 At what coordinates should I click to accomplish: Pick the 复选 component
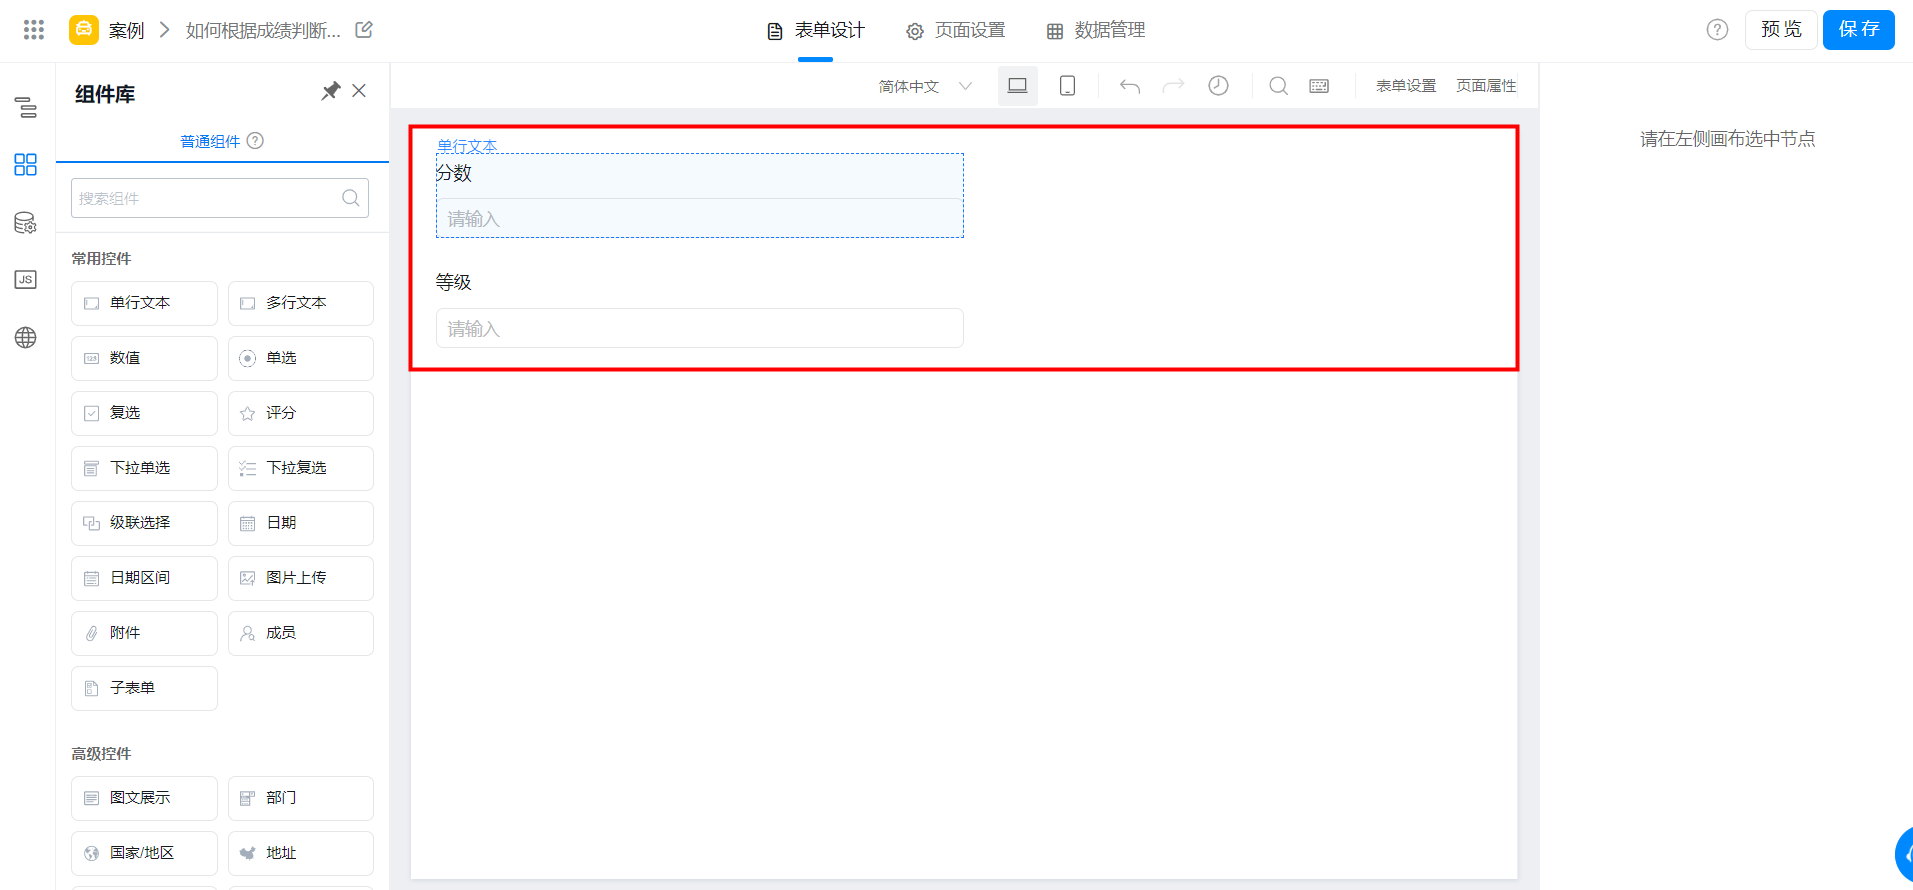point(144,413)
